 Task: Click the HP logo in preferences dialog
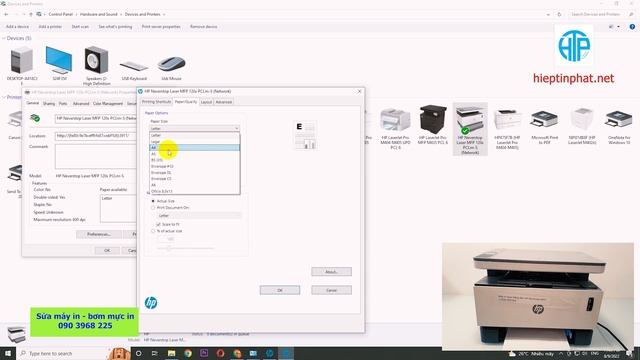tap(151, 302)
